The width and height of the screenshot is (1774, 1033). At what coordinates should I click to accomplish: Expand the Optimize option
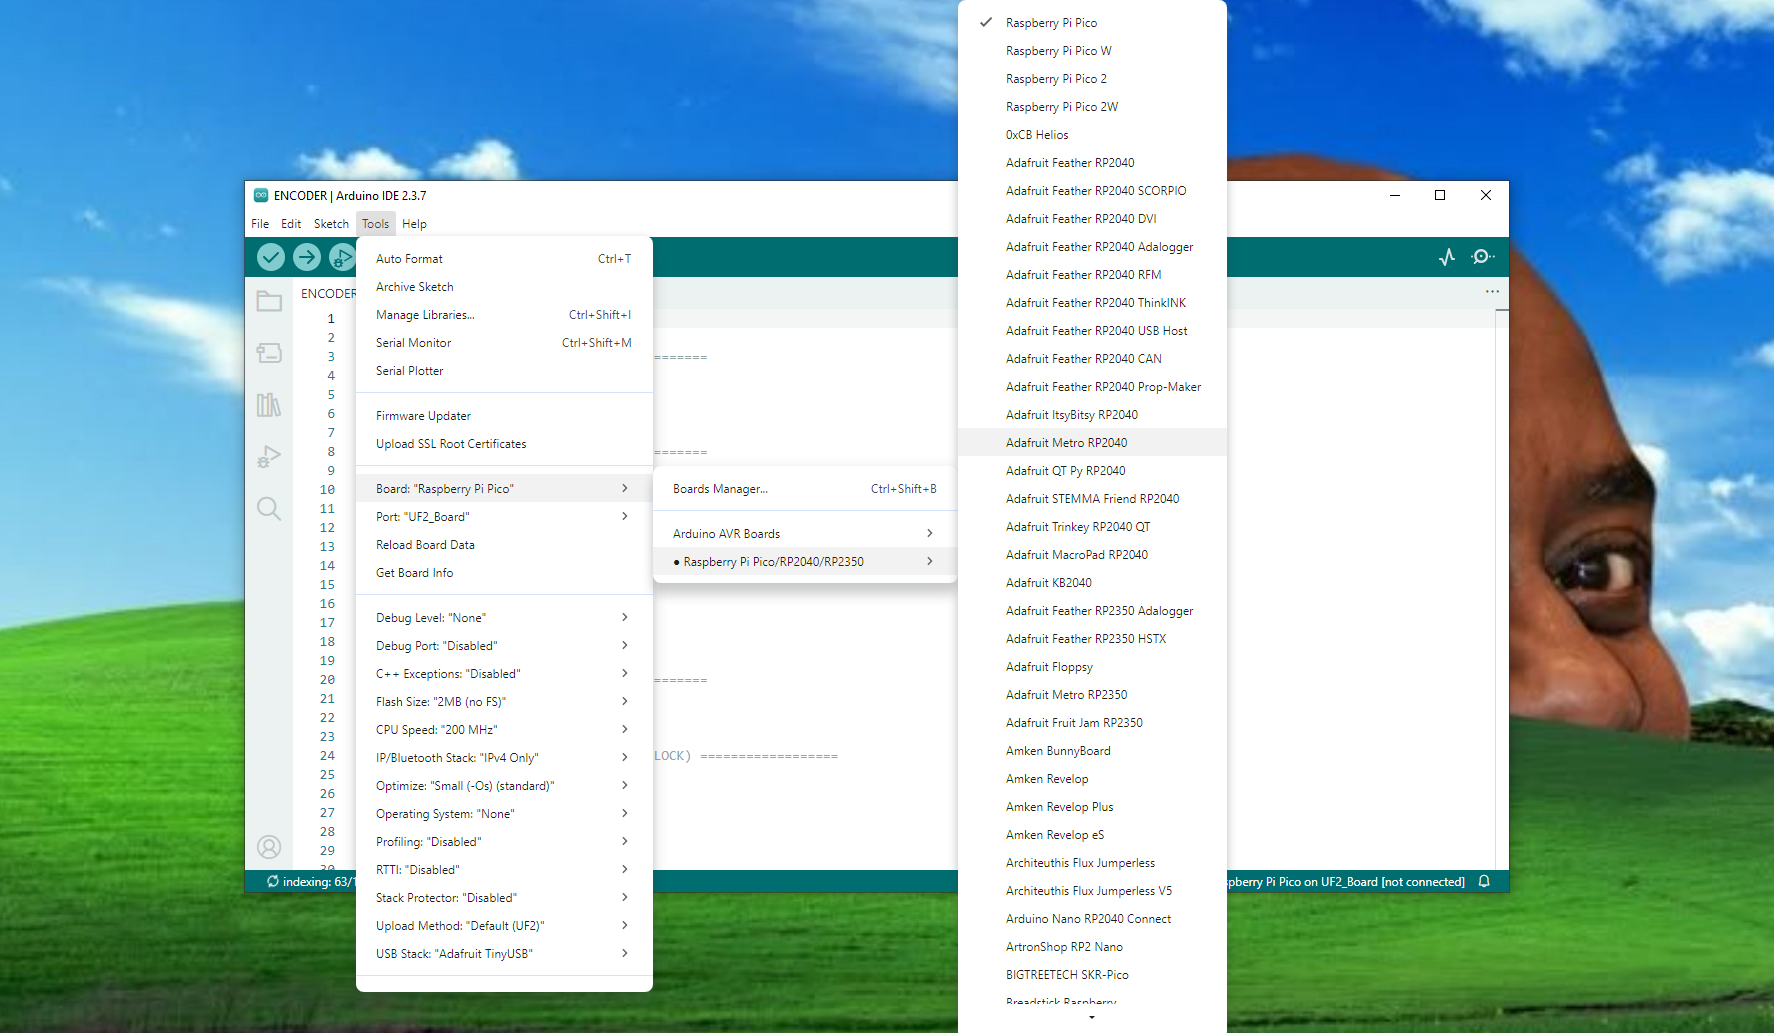(504, 786)
